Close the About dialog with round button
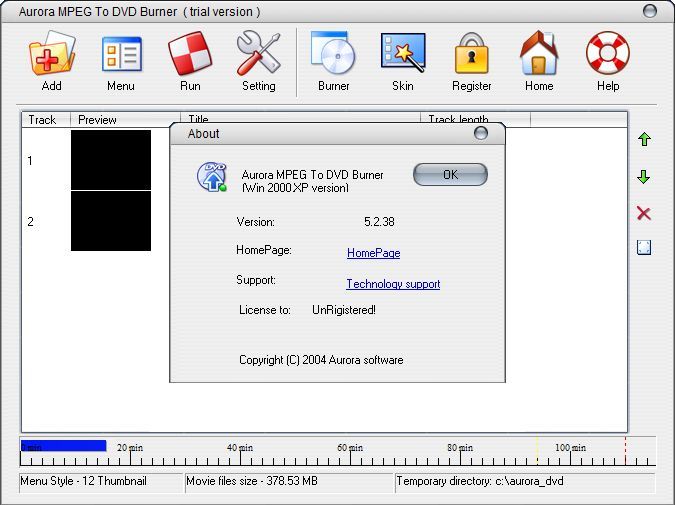675x505 pixels. [x=481, y=133]
